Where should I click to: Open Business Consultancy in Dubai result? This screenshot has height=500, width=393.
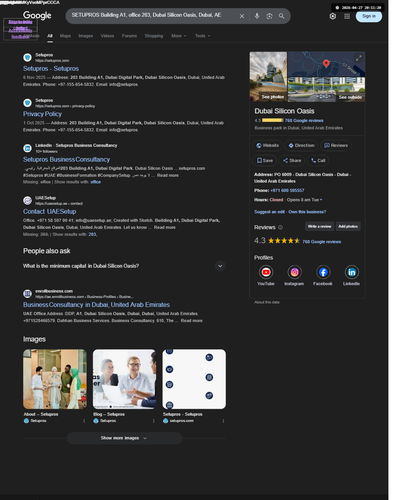point(96,305)
